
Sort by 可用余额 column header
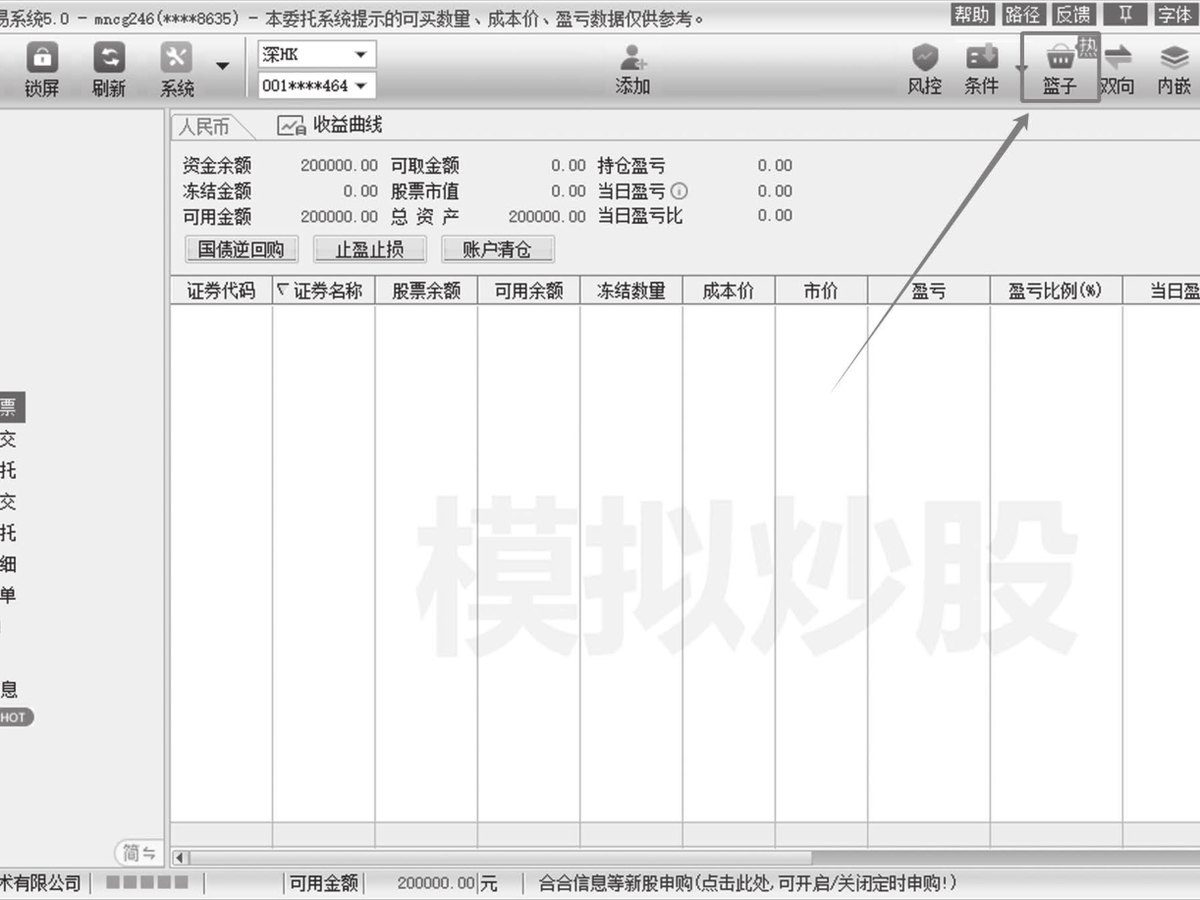click(529, 291)
